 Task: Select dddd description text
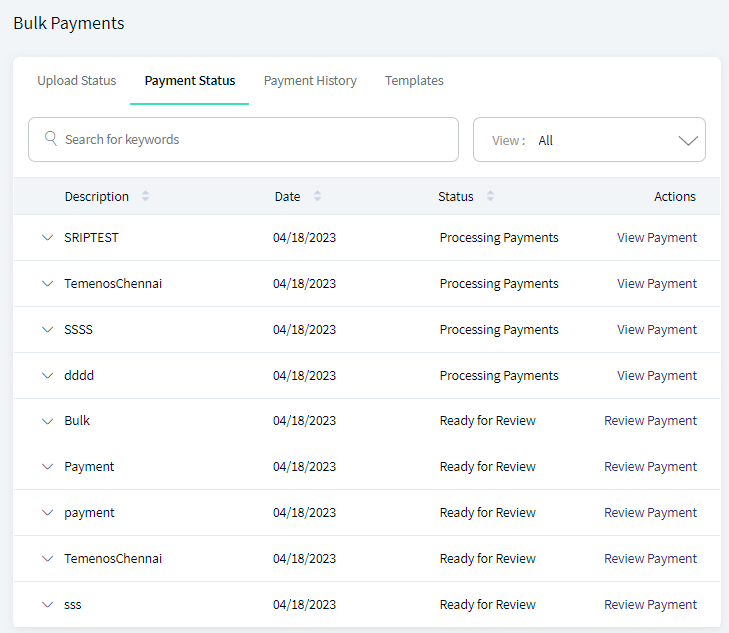pyautogui.click(x=79, y=375)
